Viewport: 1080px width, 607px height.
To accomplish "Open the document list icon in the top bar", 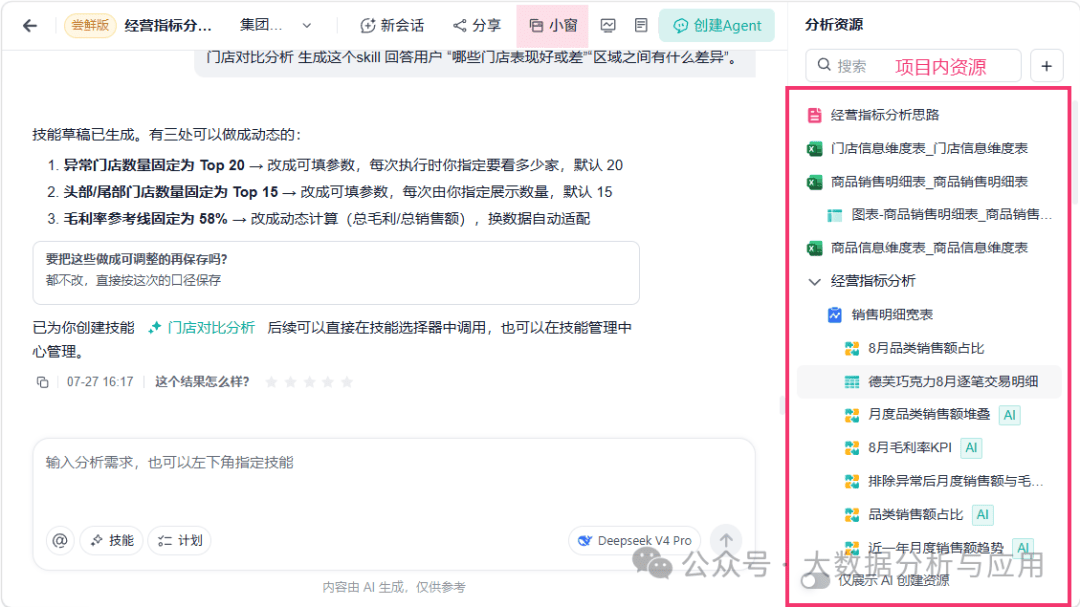I will pyautogui.click(x=641, y=25).
